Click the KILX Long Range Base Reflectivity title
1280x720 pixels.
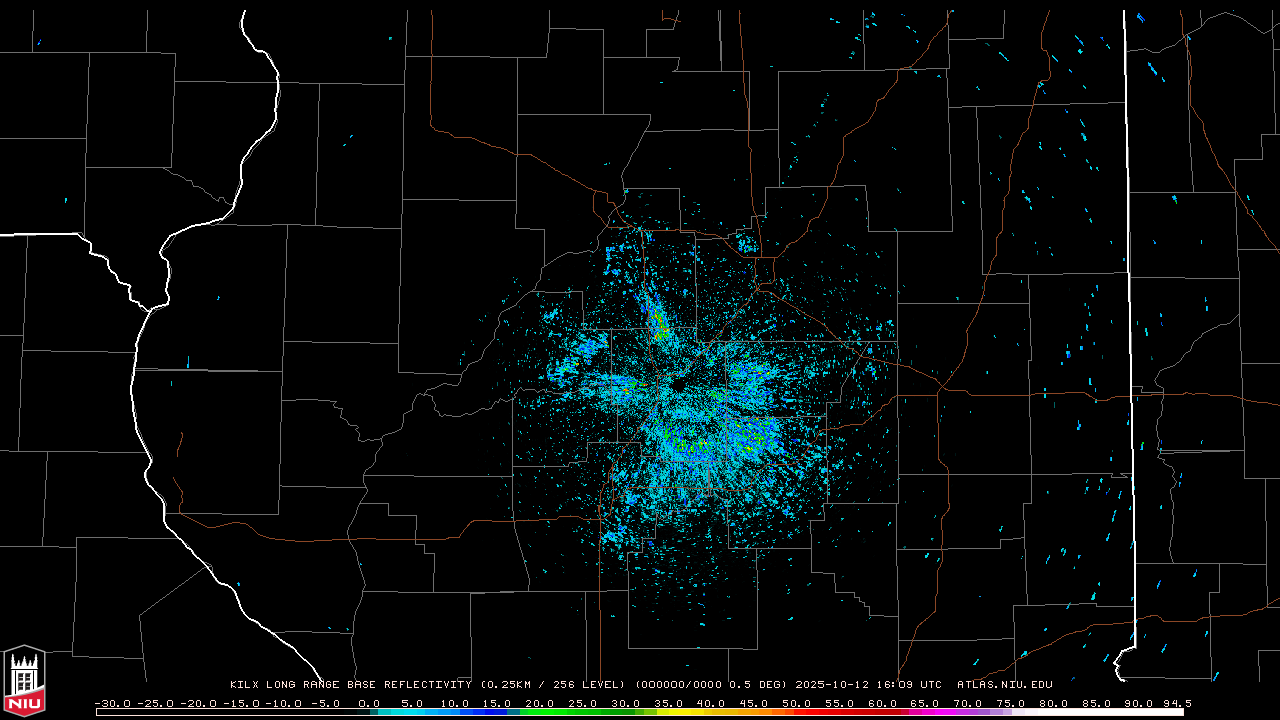(350, 685)
